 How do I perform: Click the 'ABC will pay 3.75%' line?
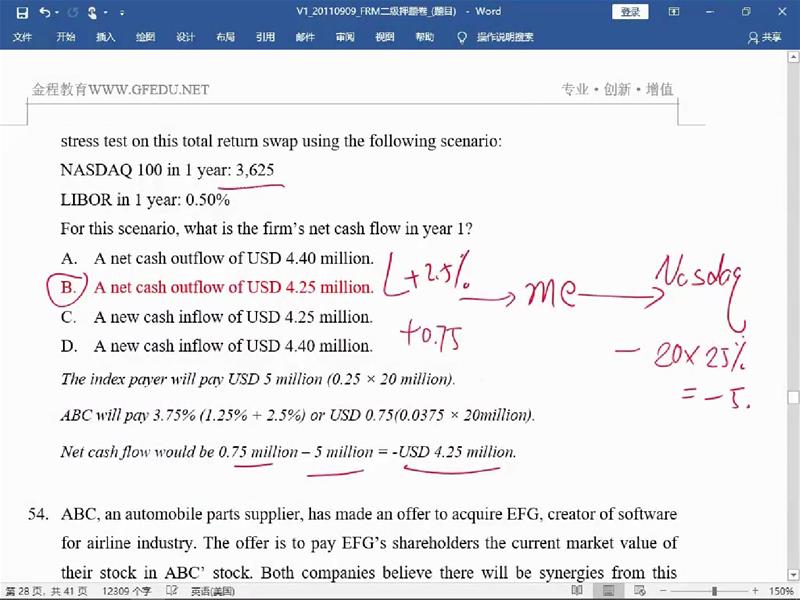[x=297, y=415]
